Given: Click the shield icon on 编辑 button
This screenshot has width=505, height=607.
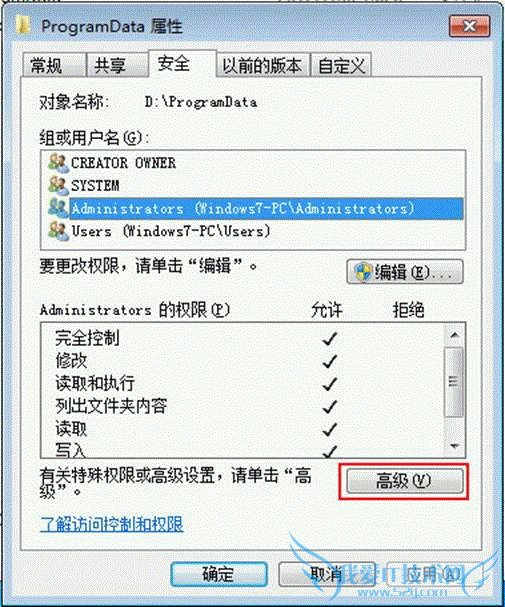Looking at the screenshot, I should (x=364, y=272).
